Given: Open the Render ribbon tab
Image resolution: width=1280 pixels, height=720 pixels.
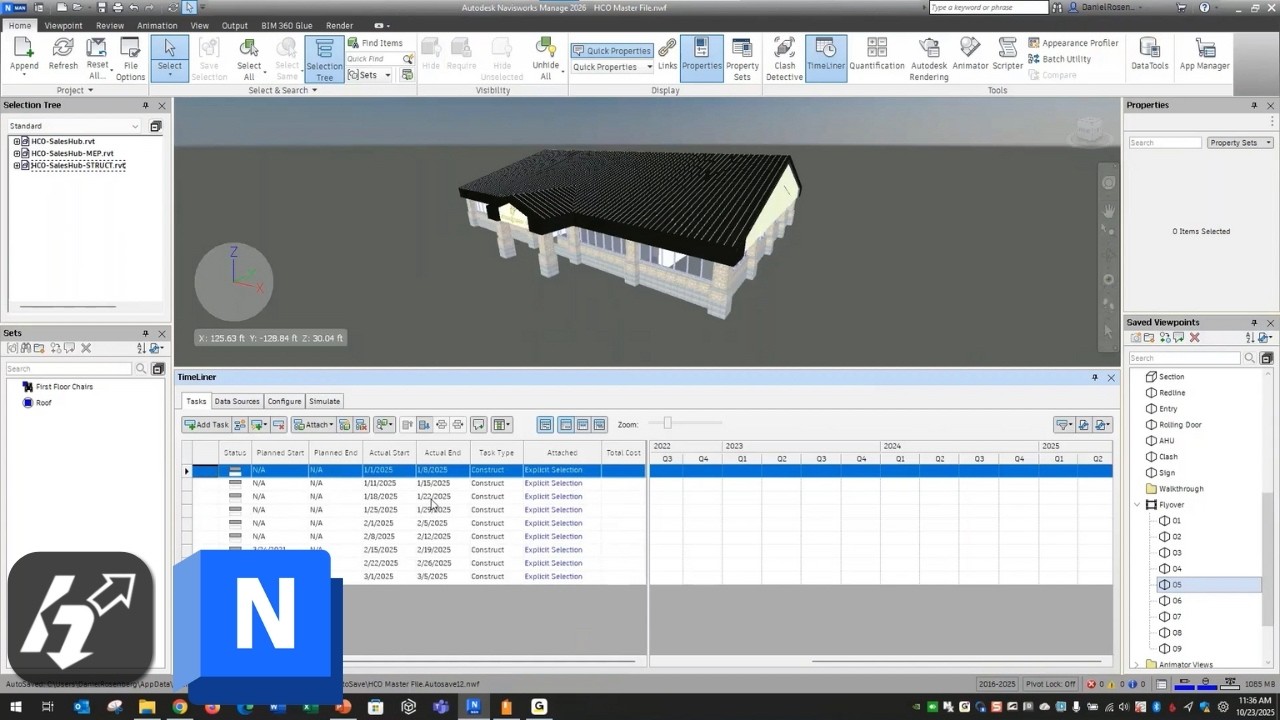Looking at the screenshot, I should [x=340, y=25].
